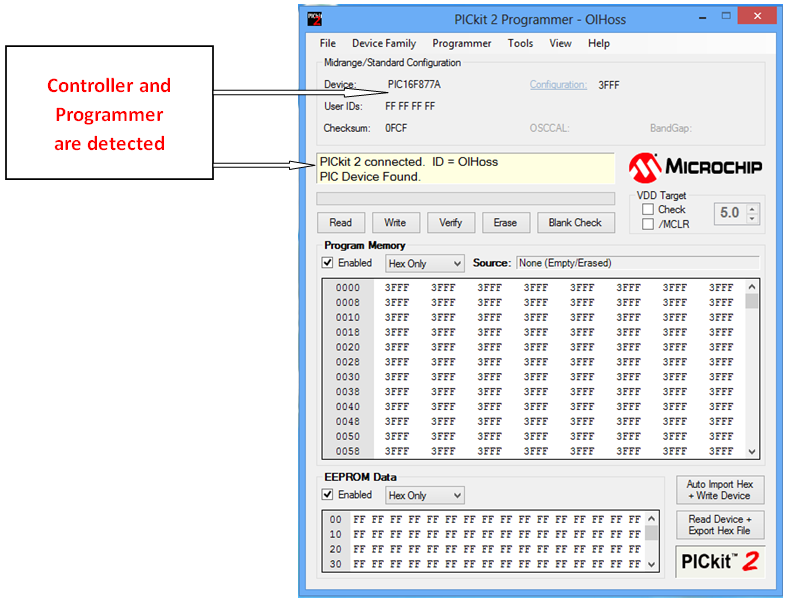Click EEPROM row address 20
The width and height of the screenshot is (789, 601).
tap(336, 549)
